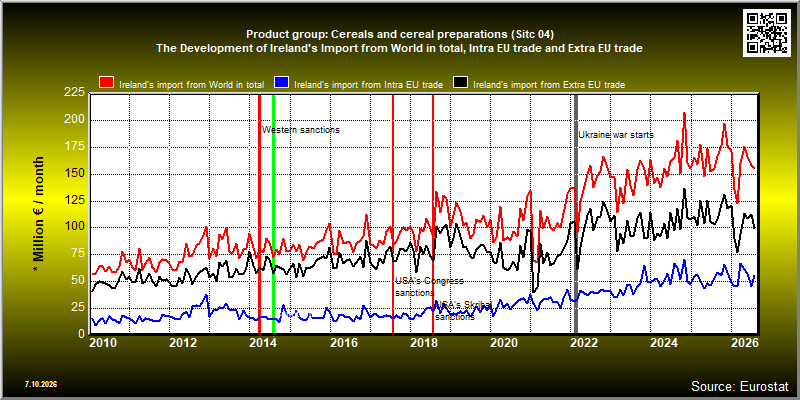The height and width of the screenshot is (400, 800).
Task: Click the y-axis value 200
Action: pos(74,120)
